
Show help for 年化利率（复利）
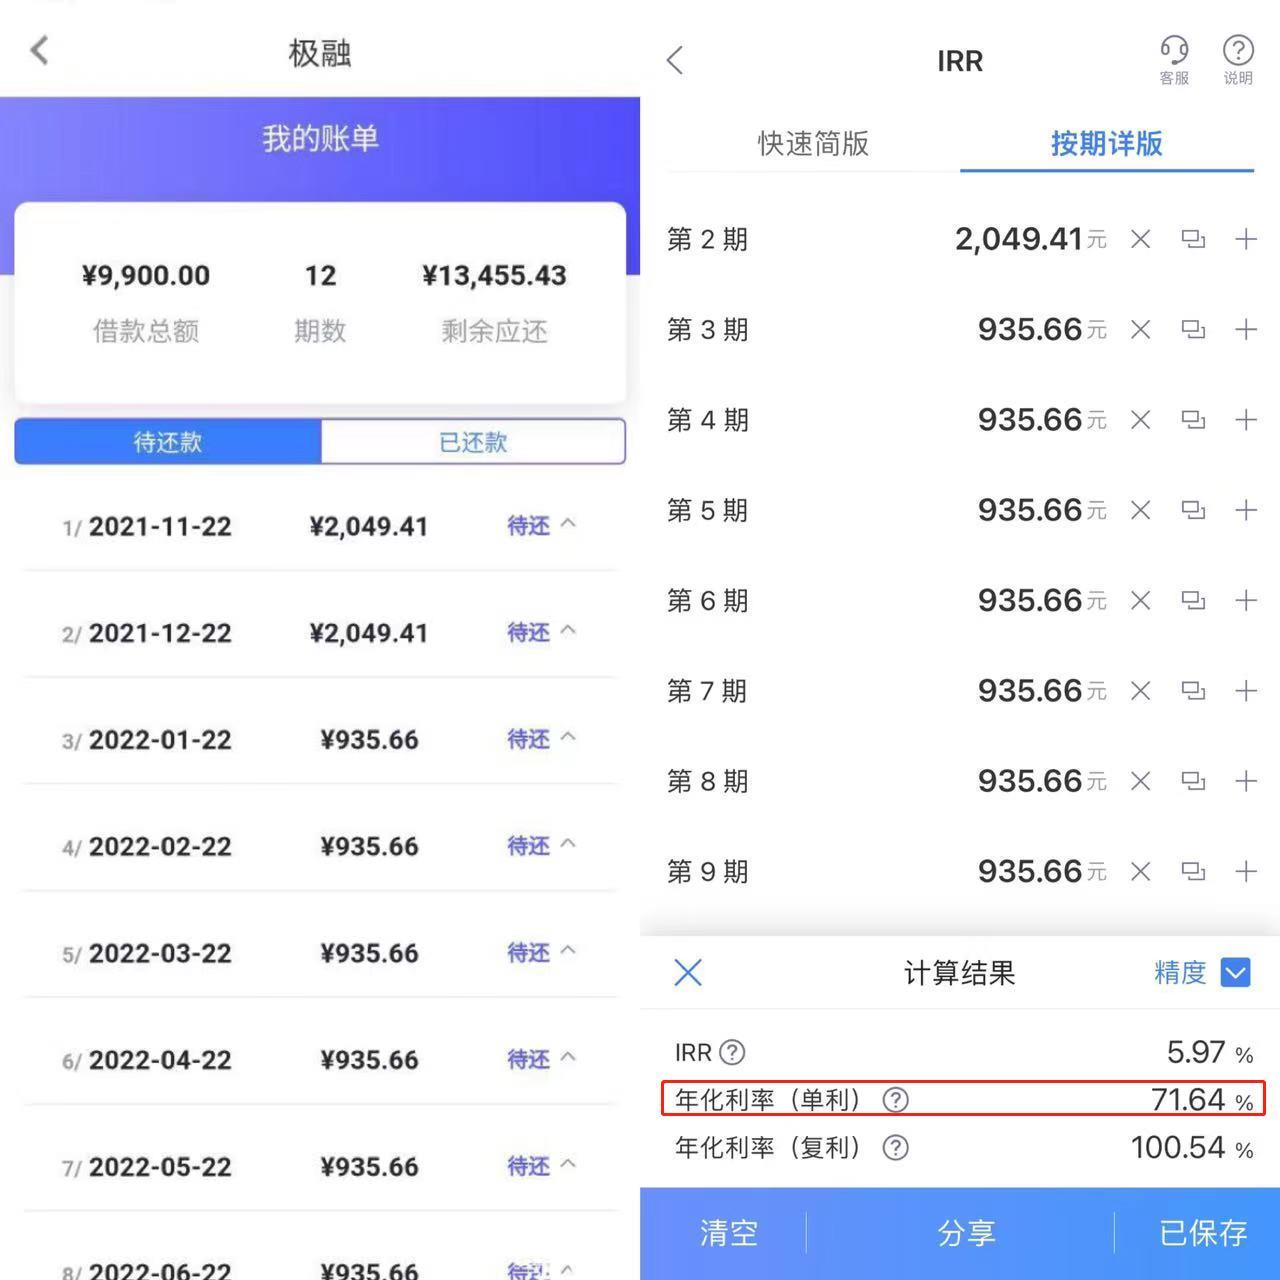click(896, 1148)
